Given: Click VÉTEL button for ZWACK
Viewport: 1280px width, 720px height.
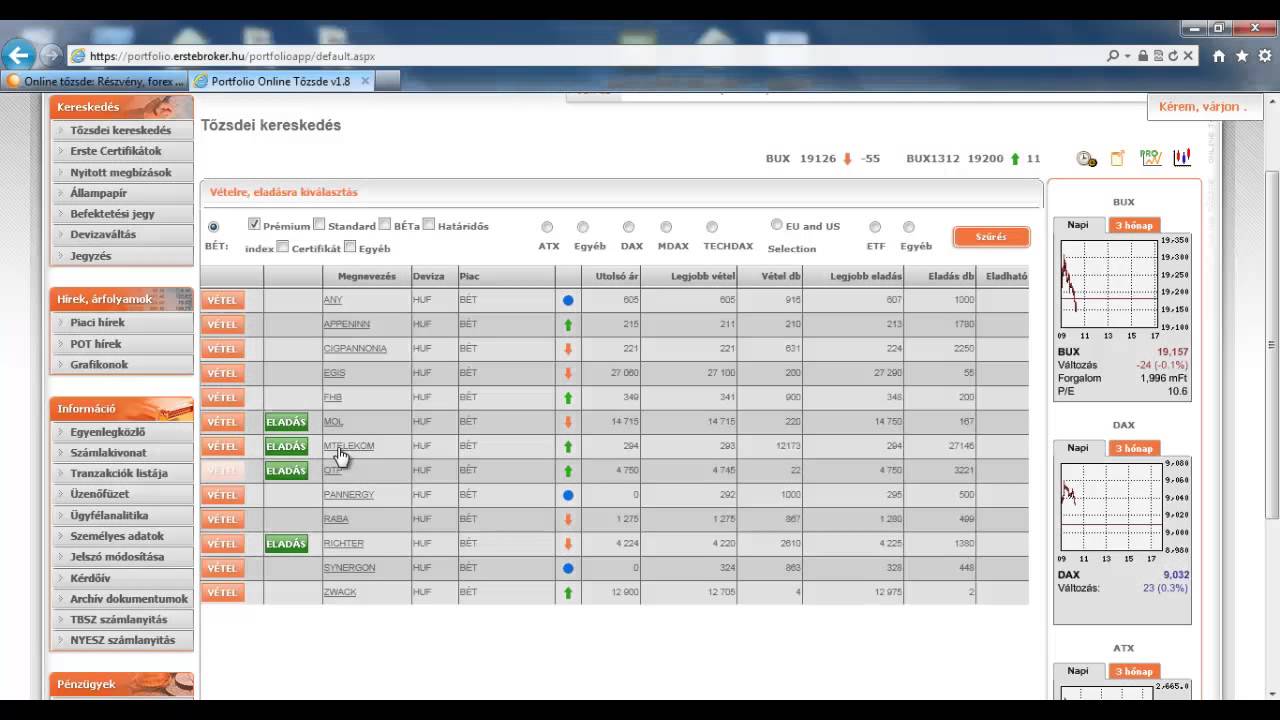Looking at the screenshot, I should pos(222,592).
